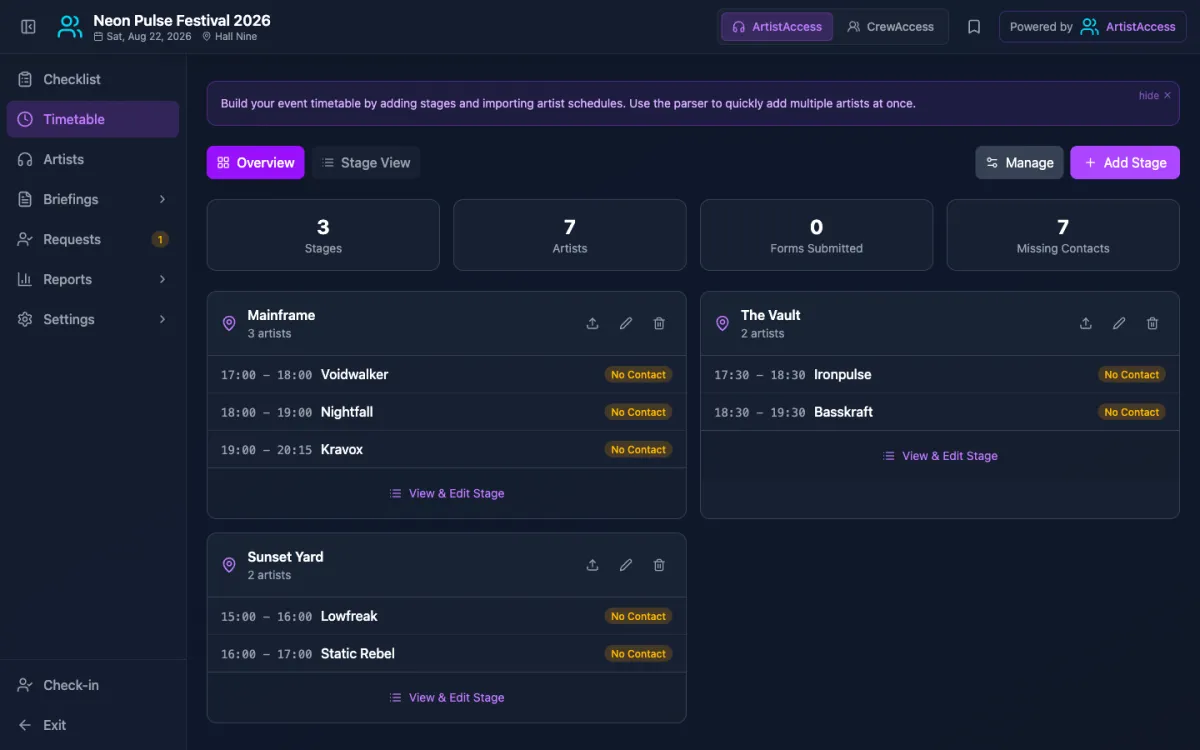Edit The Vault stage pencil icon
This screenshot has width=1200, height=750.
point(1119,323)
